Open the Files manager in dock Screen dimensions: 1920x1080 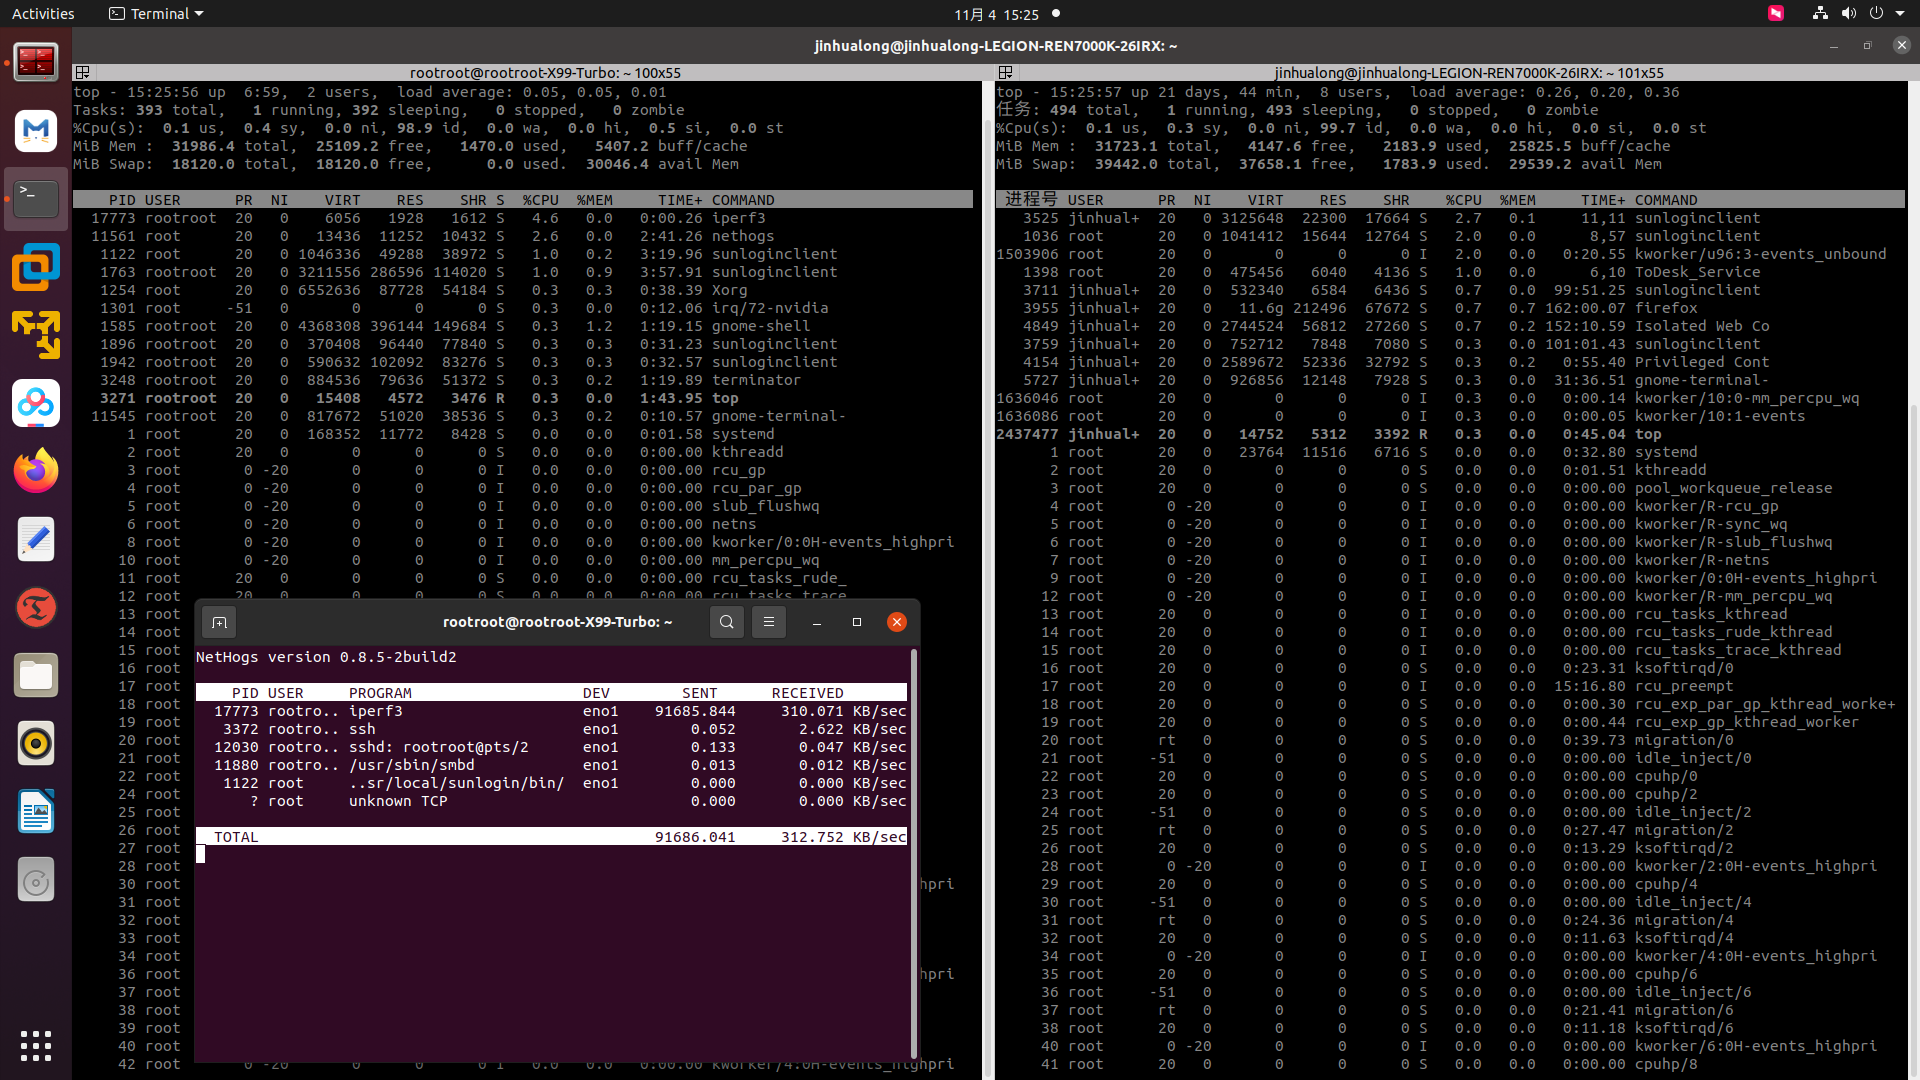coord(36,676)
